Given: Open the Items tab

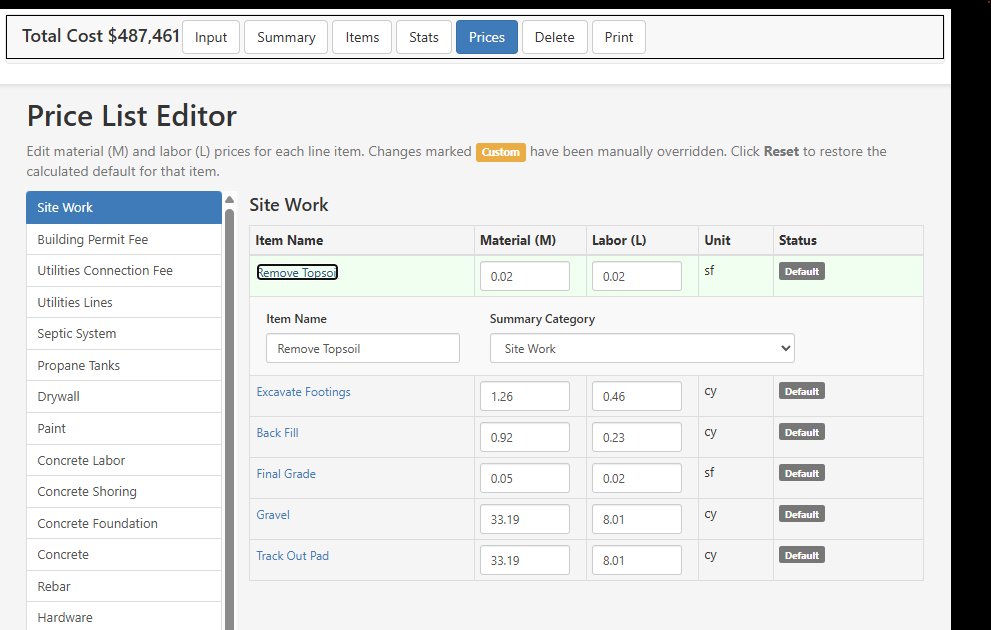Looking at the screenshot, I should (361, 37).
